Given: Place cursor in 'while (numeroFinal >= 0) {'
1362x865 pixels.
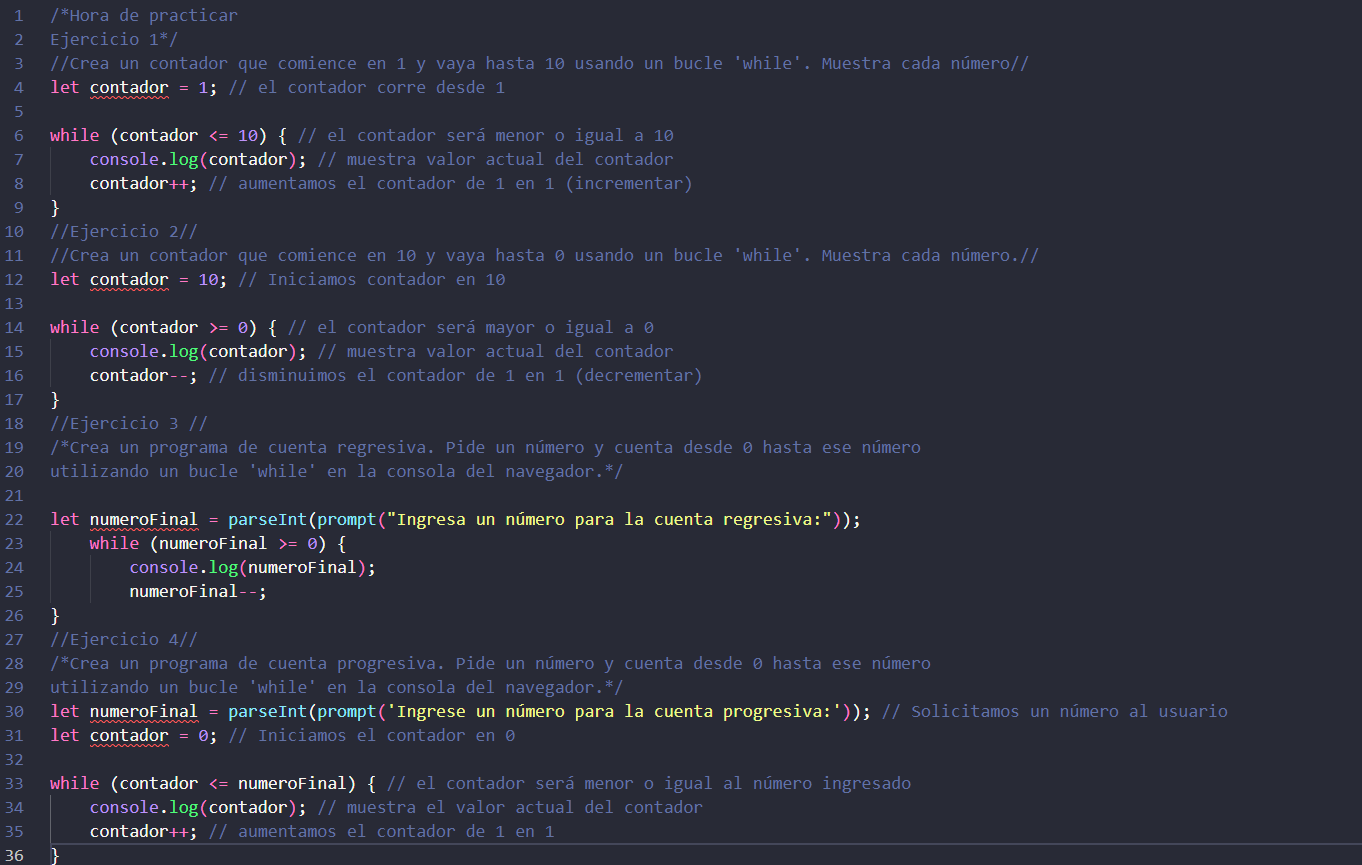Looking at the screenshot, I should coord(217,543).
